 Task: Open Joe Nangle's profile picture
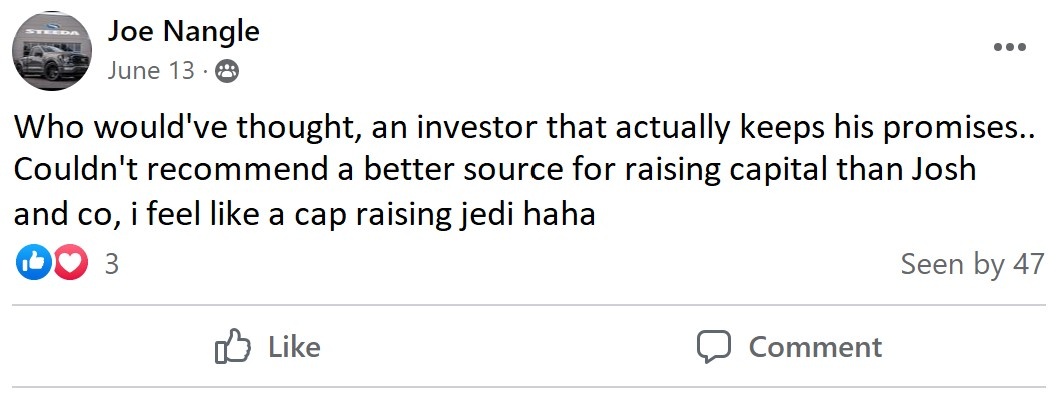[52, 53]
